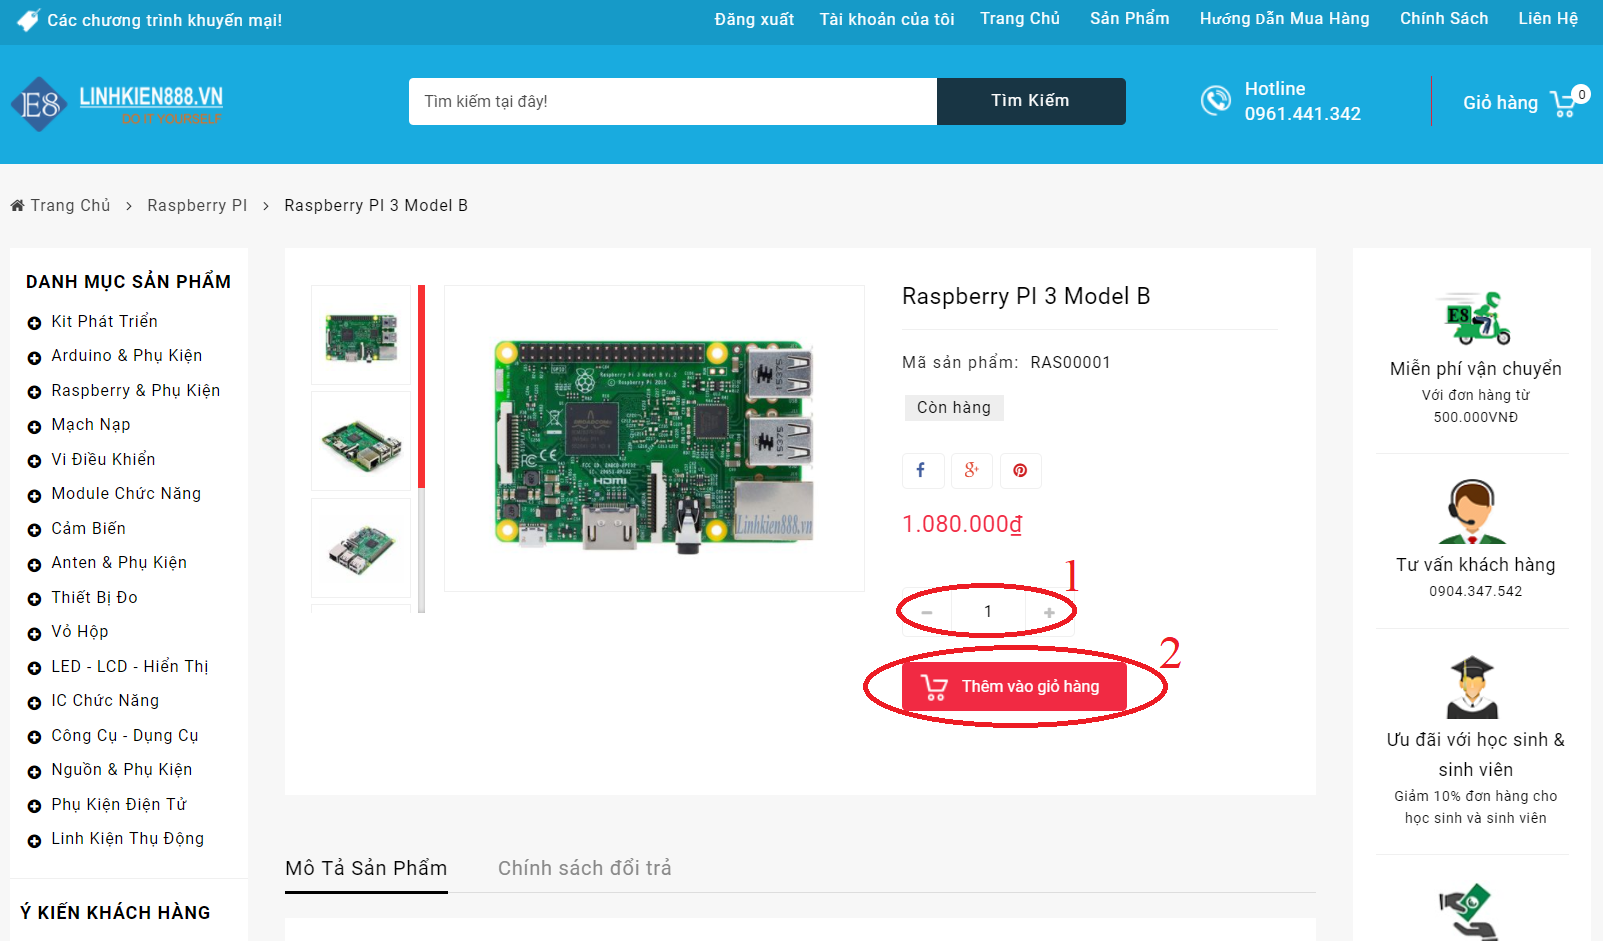Open IC Chức Năng category
The width and height of the screenshot is (1603, 941).
[105, 701]
